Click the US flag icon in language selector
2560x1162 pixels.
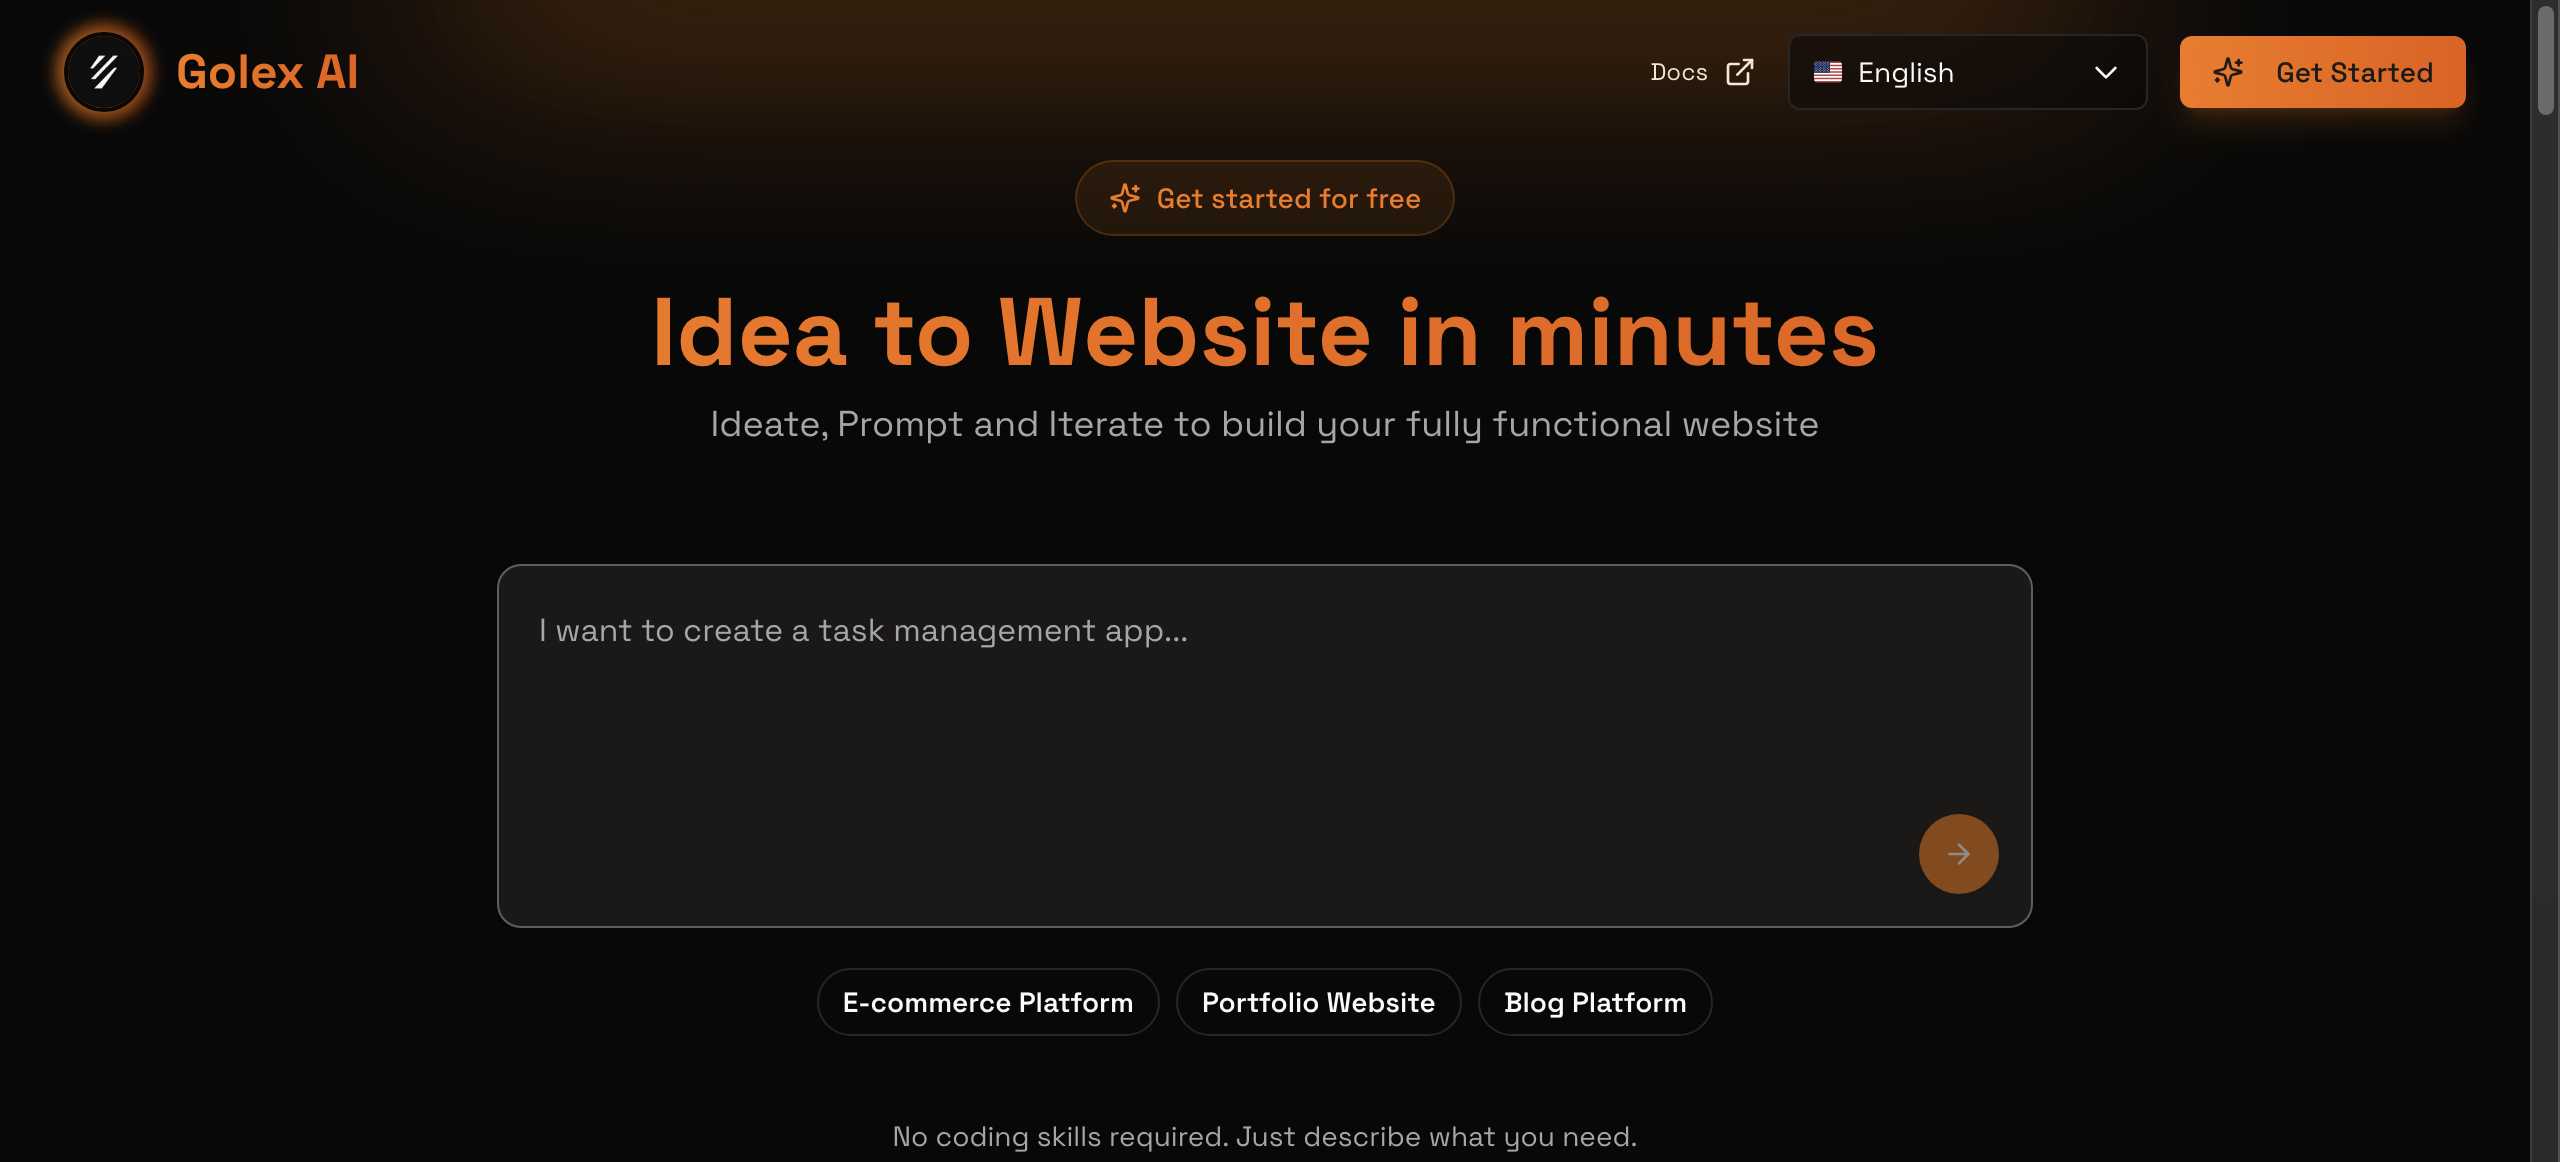pyautogui.click(x=1828, y=72)
